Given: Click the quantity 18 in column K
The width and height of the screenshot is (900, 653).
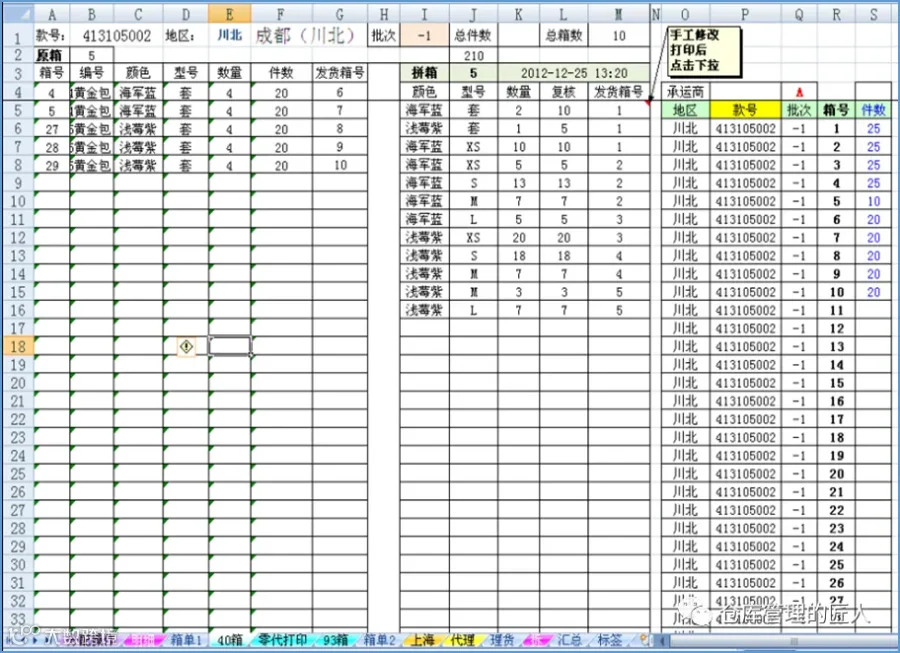Looking at the screenshot, I should click(519, 256).
